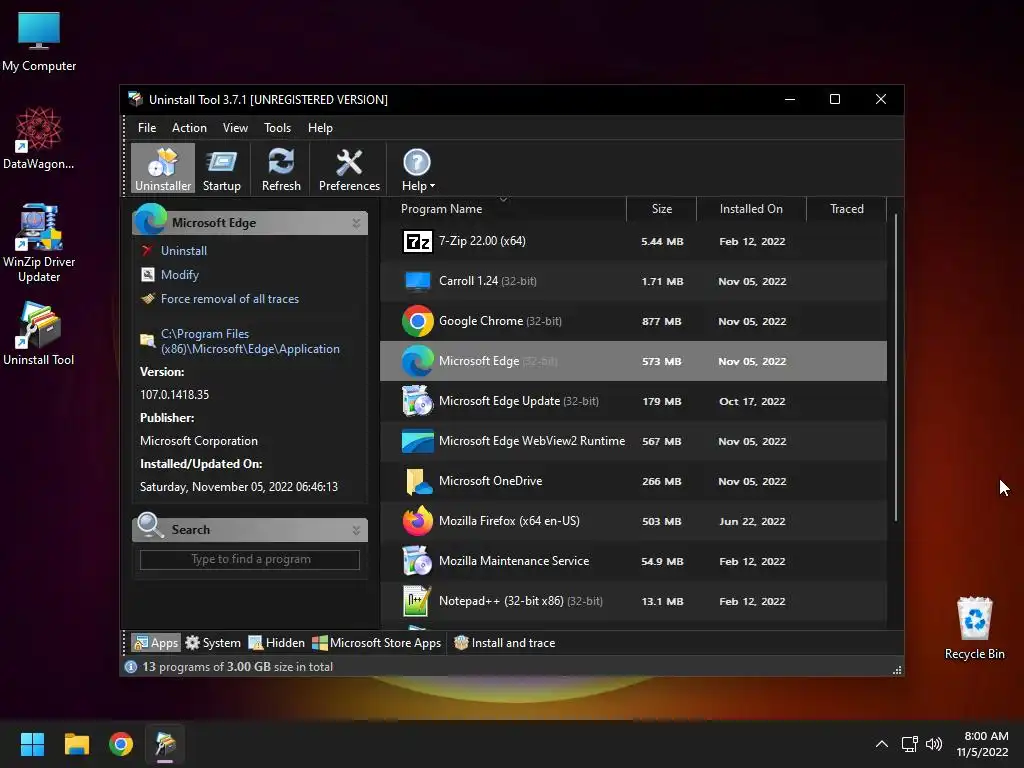Open the Uninstaller toolbar section

tap(163, 169)
